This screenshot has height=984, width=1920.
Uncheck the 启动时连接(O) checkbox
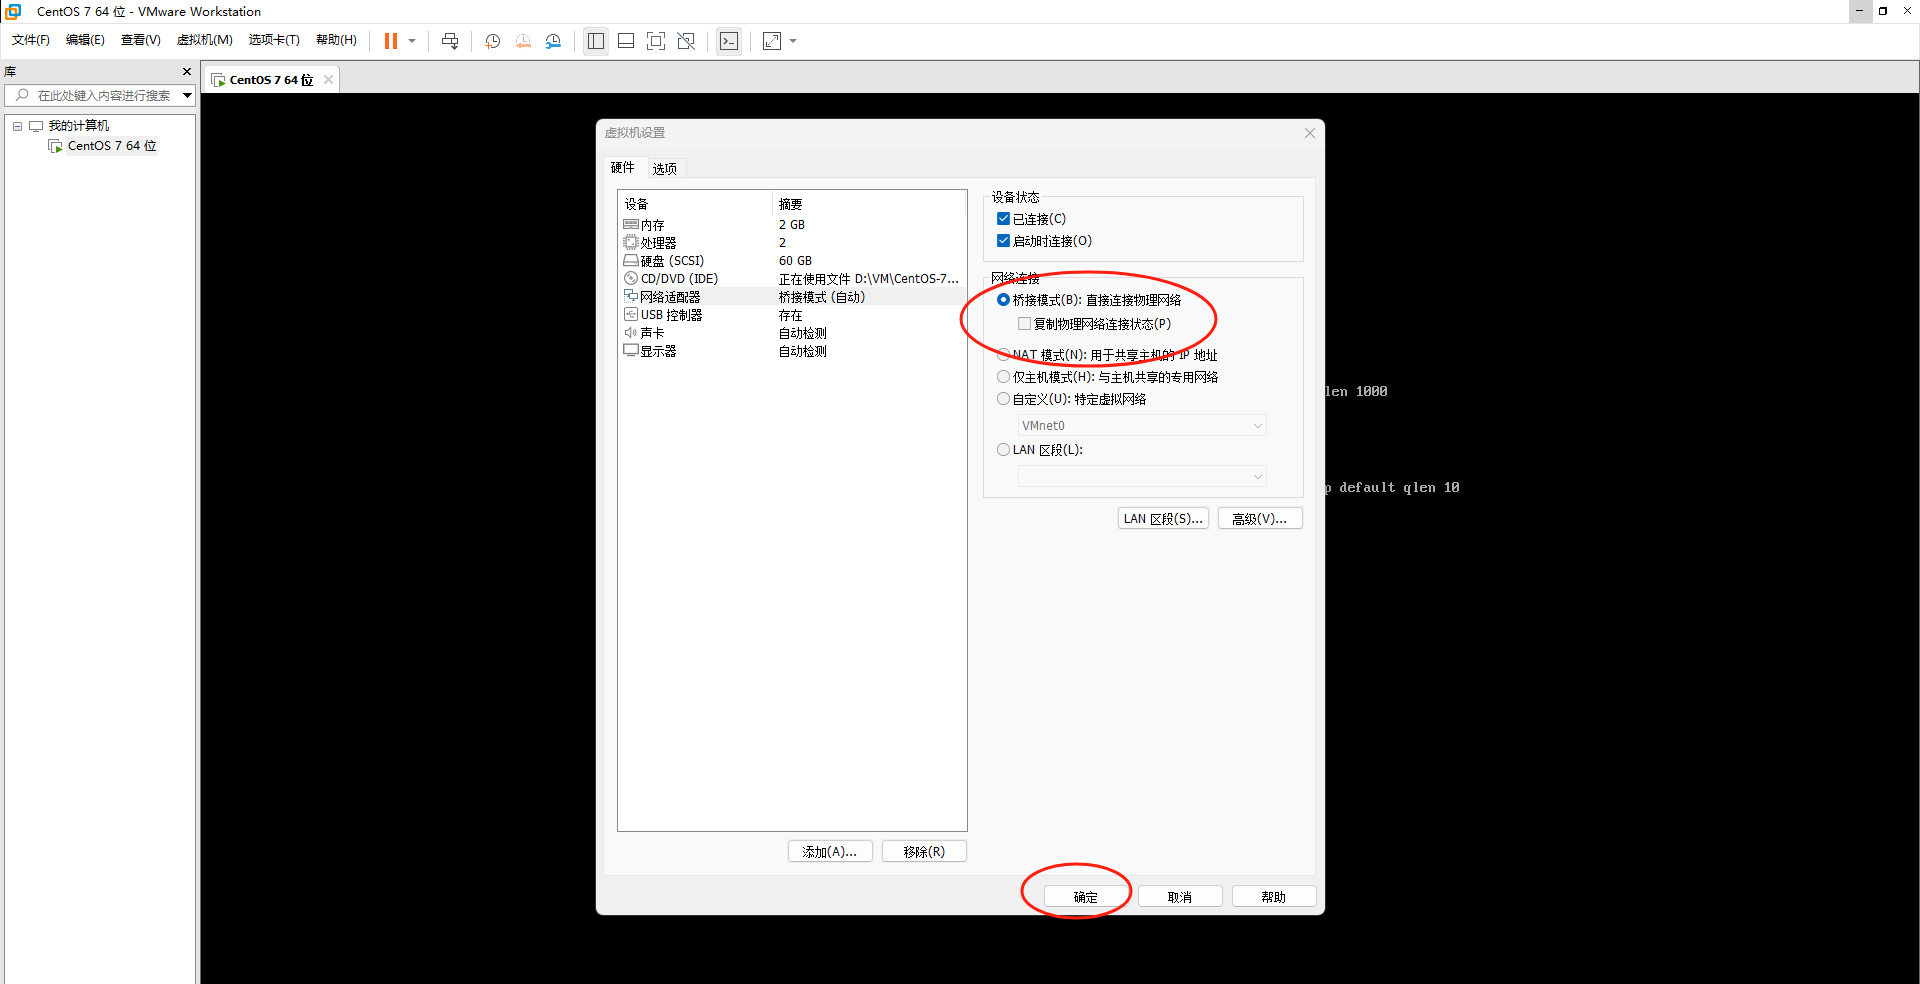point(1003,241)
